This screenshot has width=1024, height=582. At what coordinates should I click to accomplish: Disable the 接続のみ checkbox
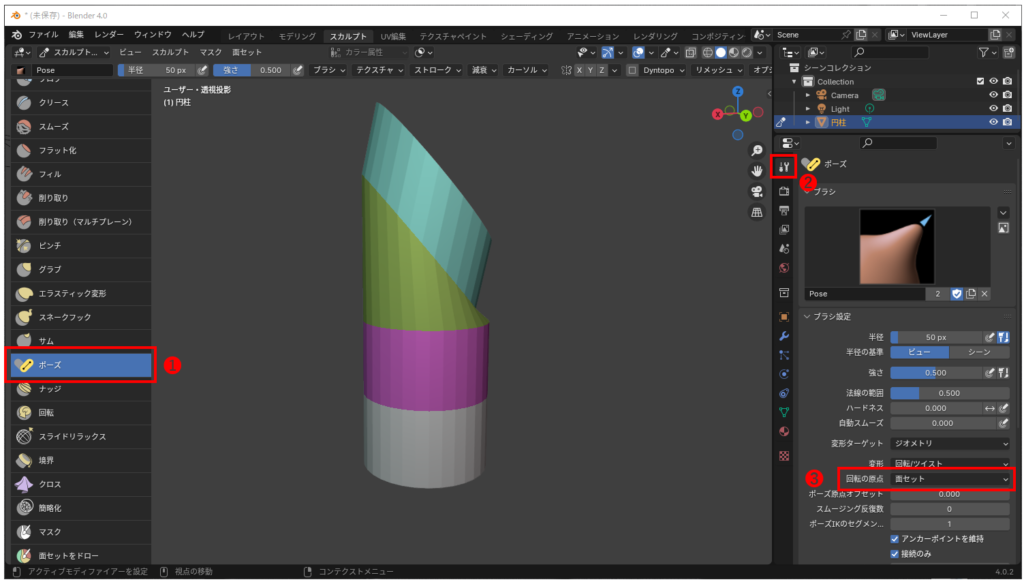click(x=895, y=554)
